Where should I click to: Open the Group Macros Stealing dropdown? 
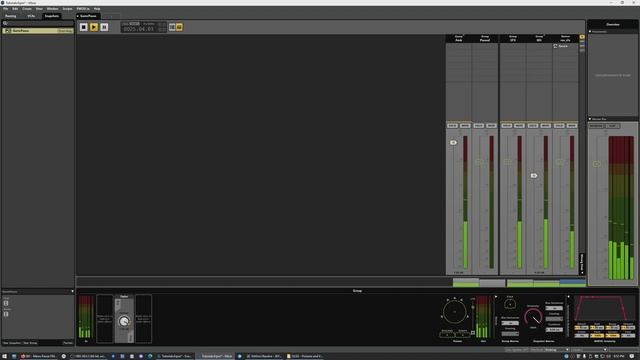pyautogui.click(x=510, y=333)
